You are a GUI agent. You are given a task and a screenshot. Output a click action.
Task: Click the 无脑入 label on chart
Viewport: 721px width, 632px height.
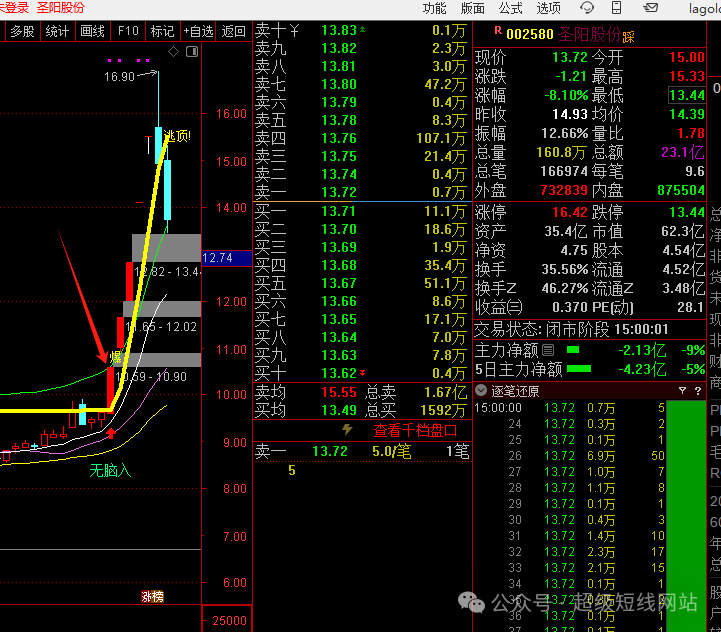(x=110, y=471)
